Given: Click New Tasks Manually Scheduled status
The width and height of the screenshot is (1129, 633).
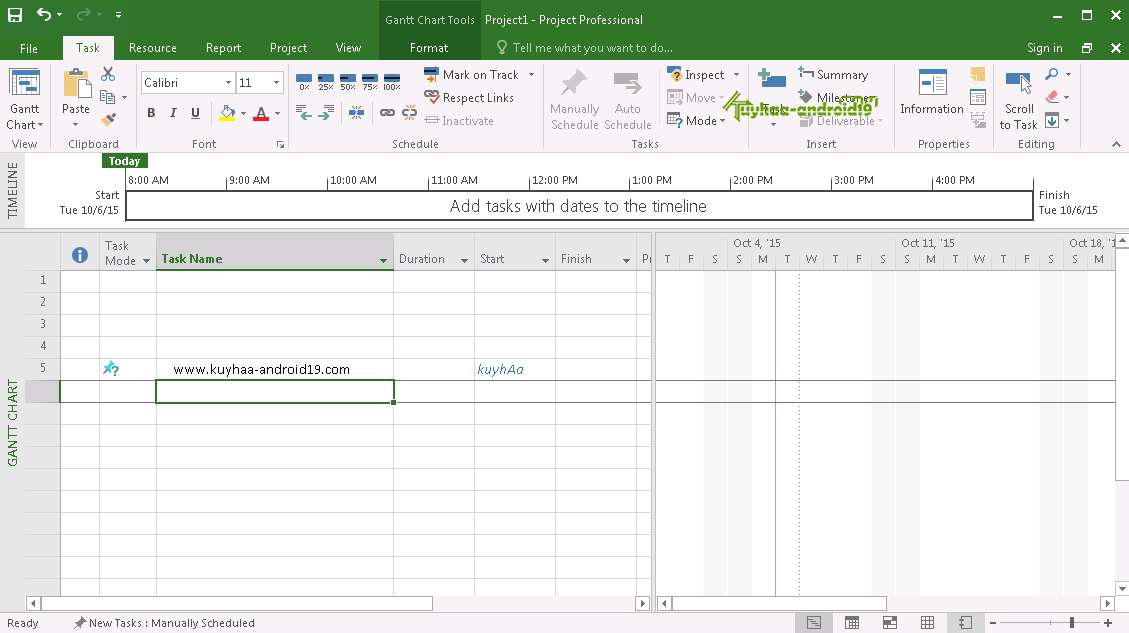Looking at the screenshot, I should click(x=164, y=623).
